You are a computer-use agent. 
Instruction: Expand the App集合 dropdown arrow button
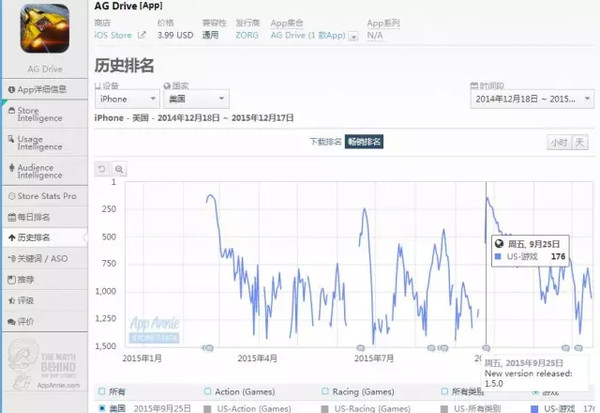[x=354, y=36]
